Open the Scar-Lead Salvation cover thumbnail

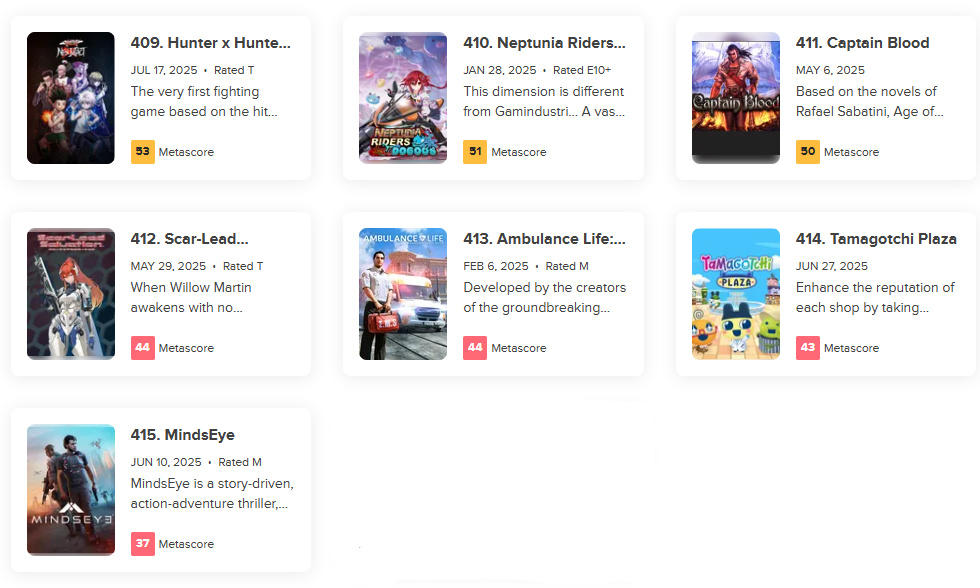click(x=71, y=294)
